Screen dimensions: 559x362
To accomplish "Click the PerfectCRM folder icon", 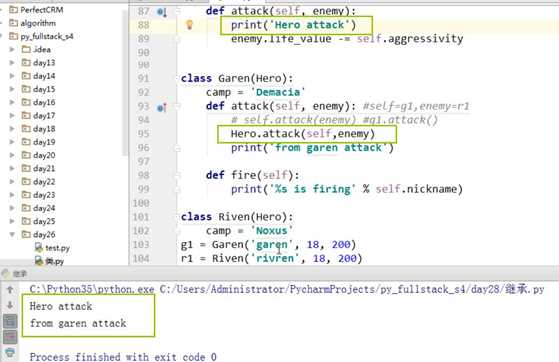I will [14, 10].
